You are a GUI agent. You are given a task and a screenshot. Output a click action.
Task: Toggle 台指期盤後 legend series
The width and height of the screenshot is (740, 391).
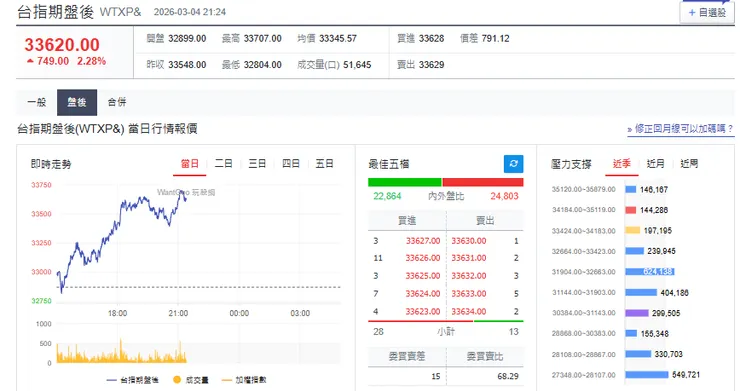[x=133, y=380]
